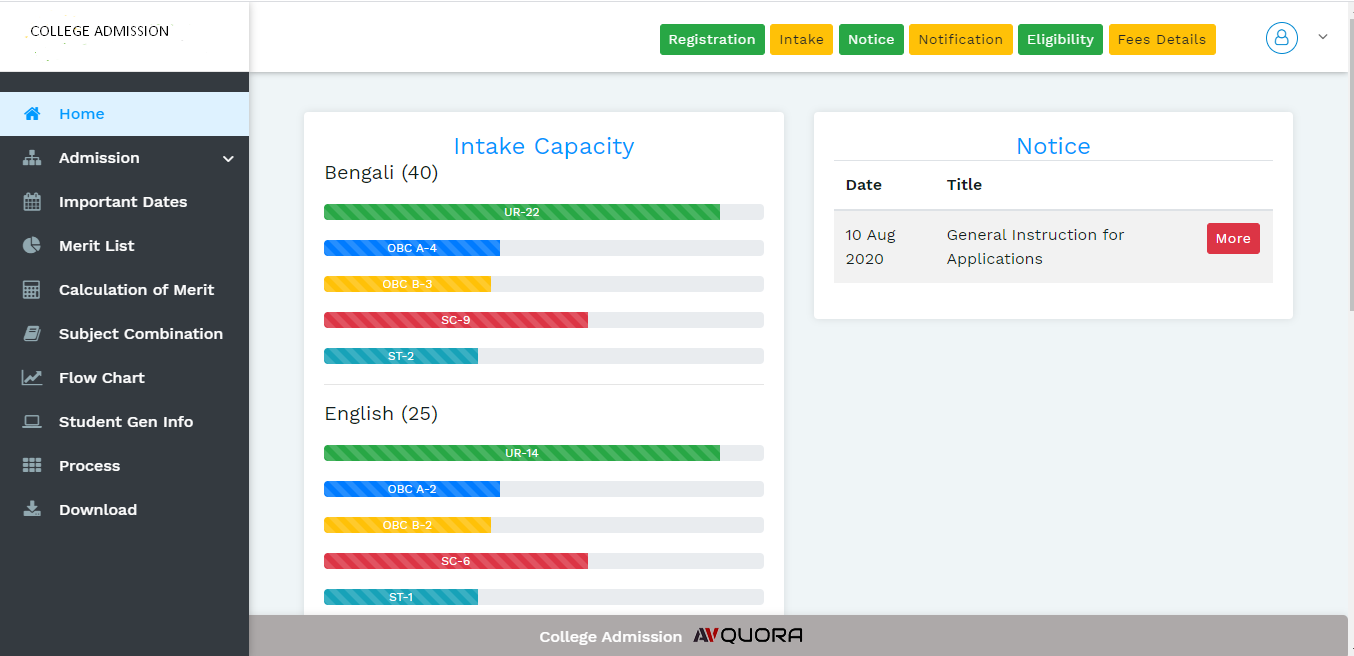Click the Flow Chart line graph icon
Screen dimensions: 1354x656
pyautogui.click(x=32, y=378)
